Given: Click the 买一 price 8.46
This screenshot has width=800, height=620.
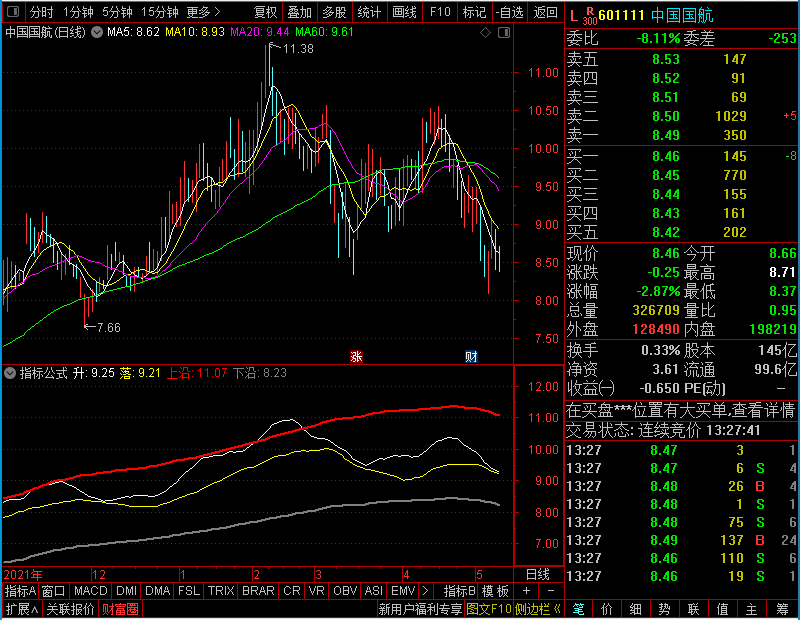Looking at the screenshot, I should pyautogui.click(x=666, y=156).
